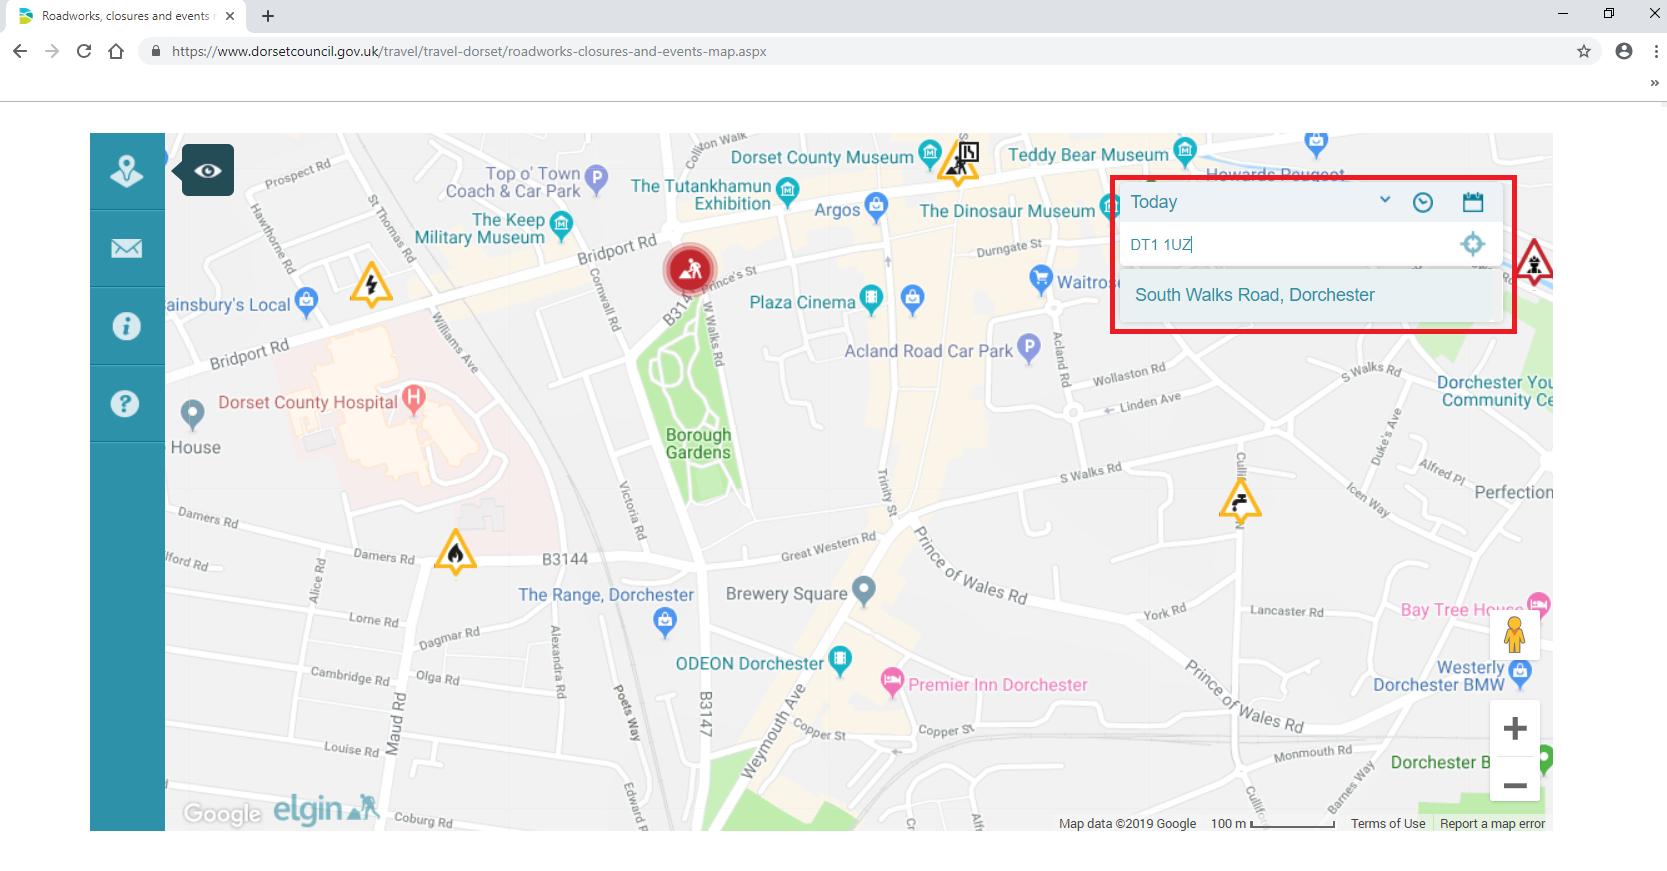Go to browser home page
Screen dimensions: 1667x871
(116, 51)
